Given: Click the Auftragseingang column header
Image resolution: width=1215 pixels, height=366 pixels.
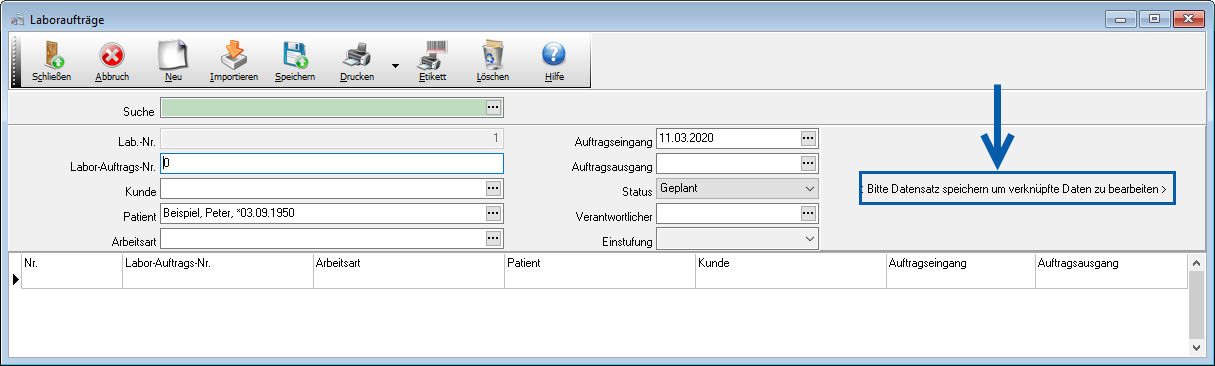Looking at the screenshot, I should (x=961, y=263).
